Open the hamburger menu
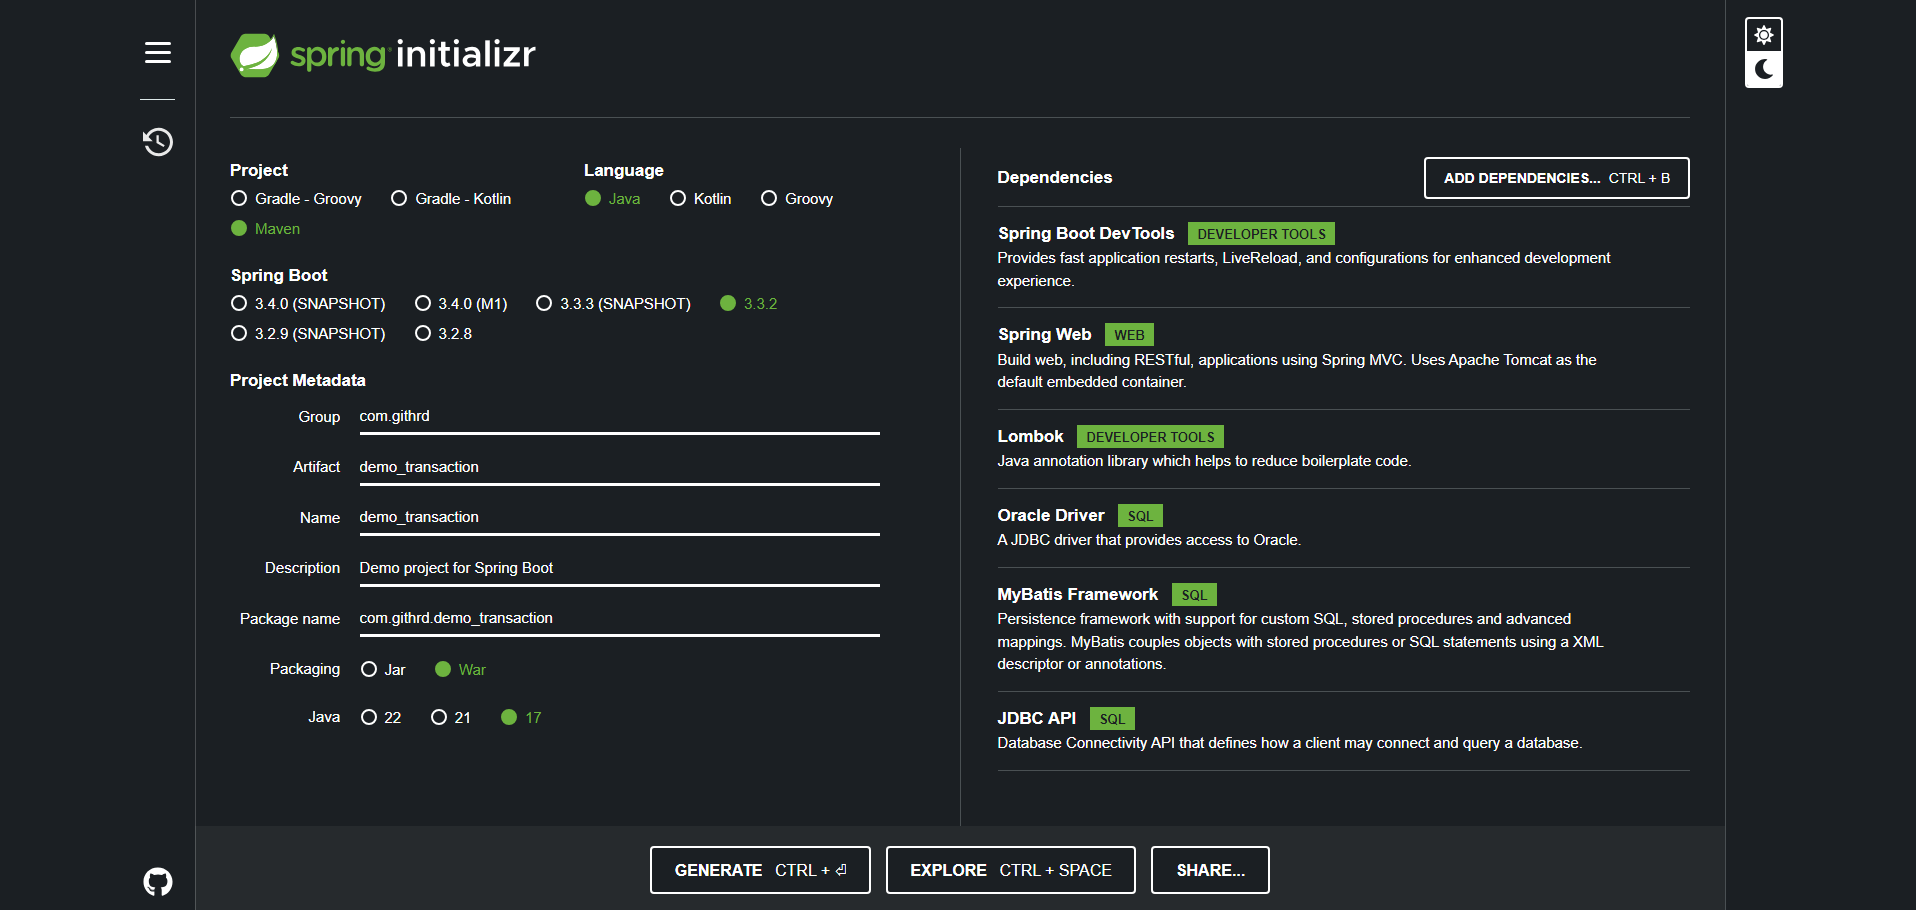 [158, 52]
